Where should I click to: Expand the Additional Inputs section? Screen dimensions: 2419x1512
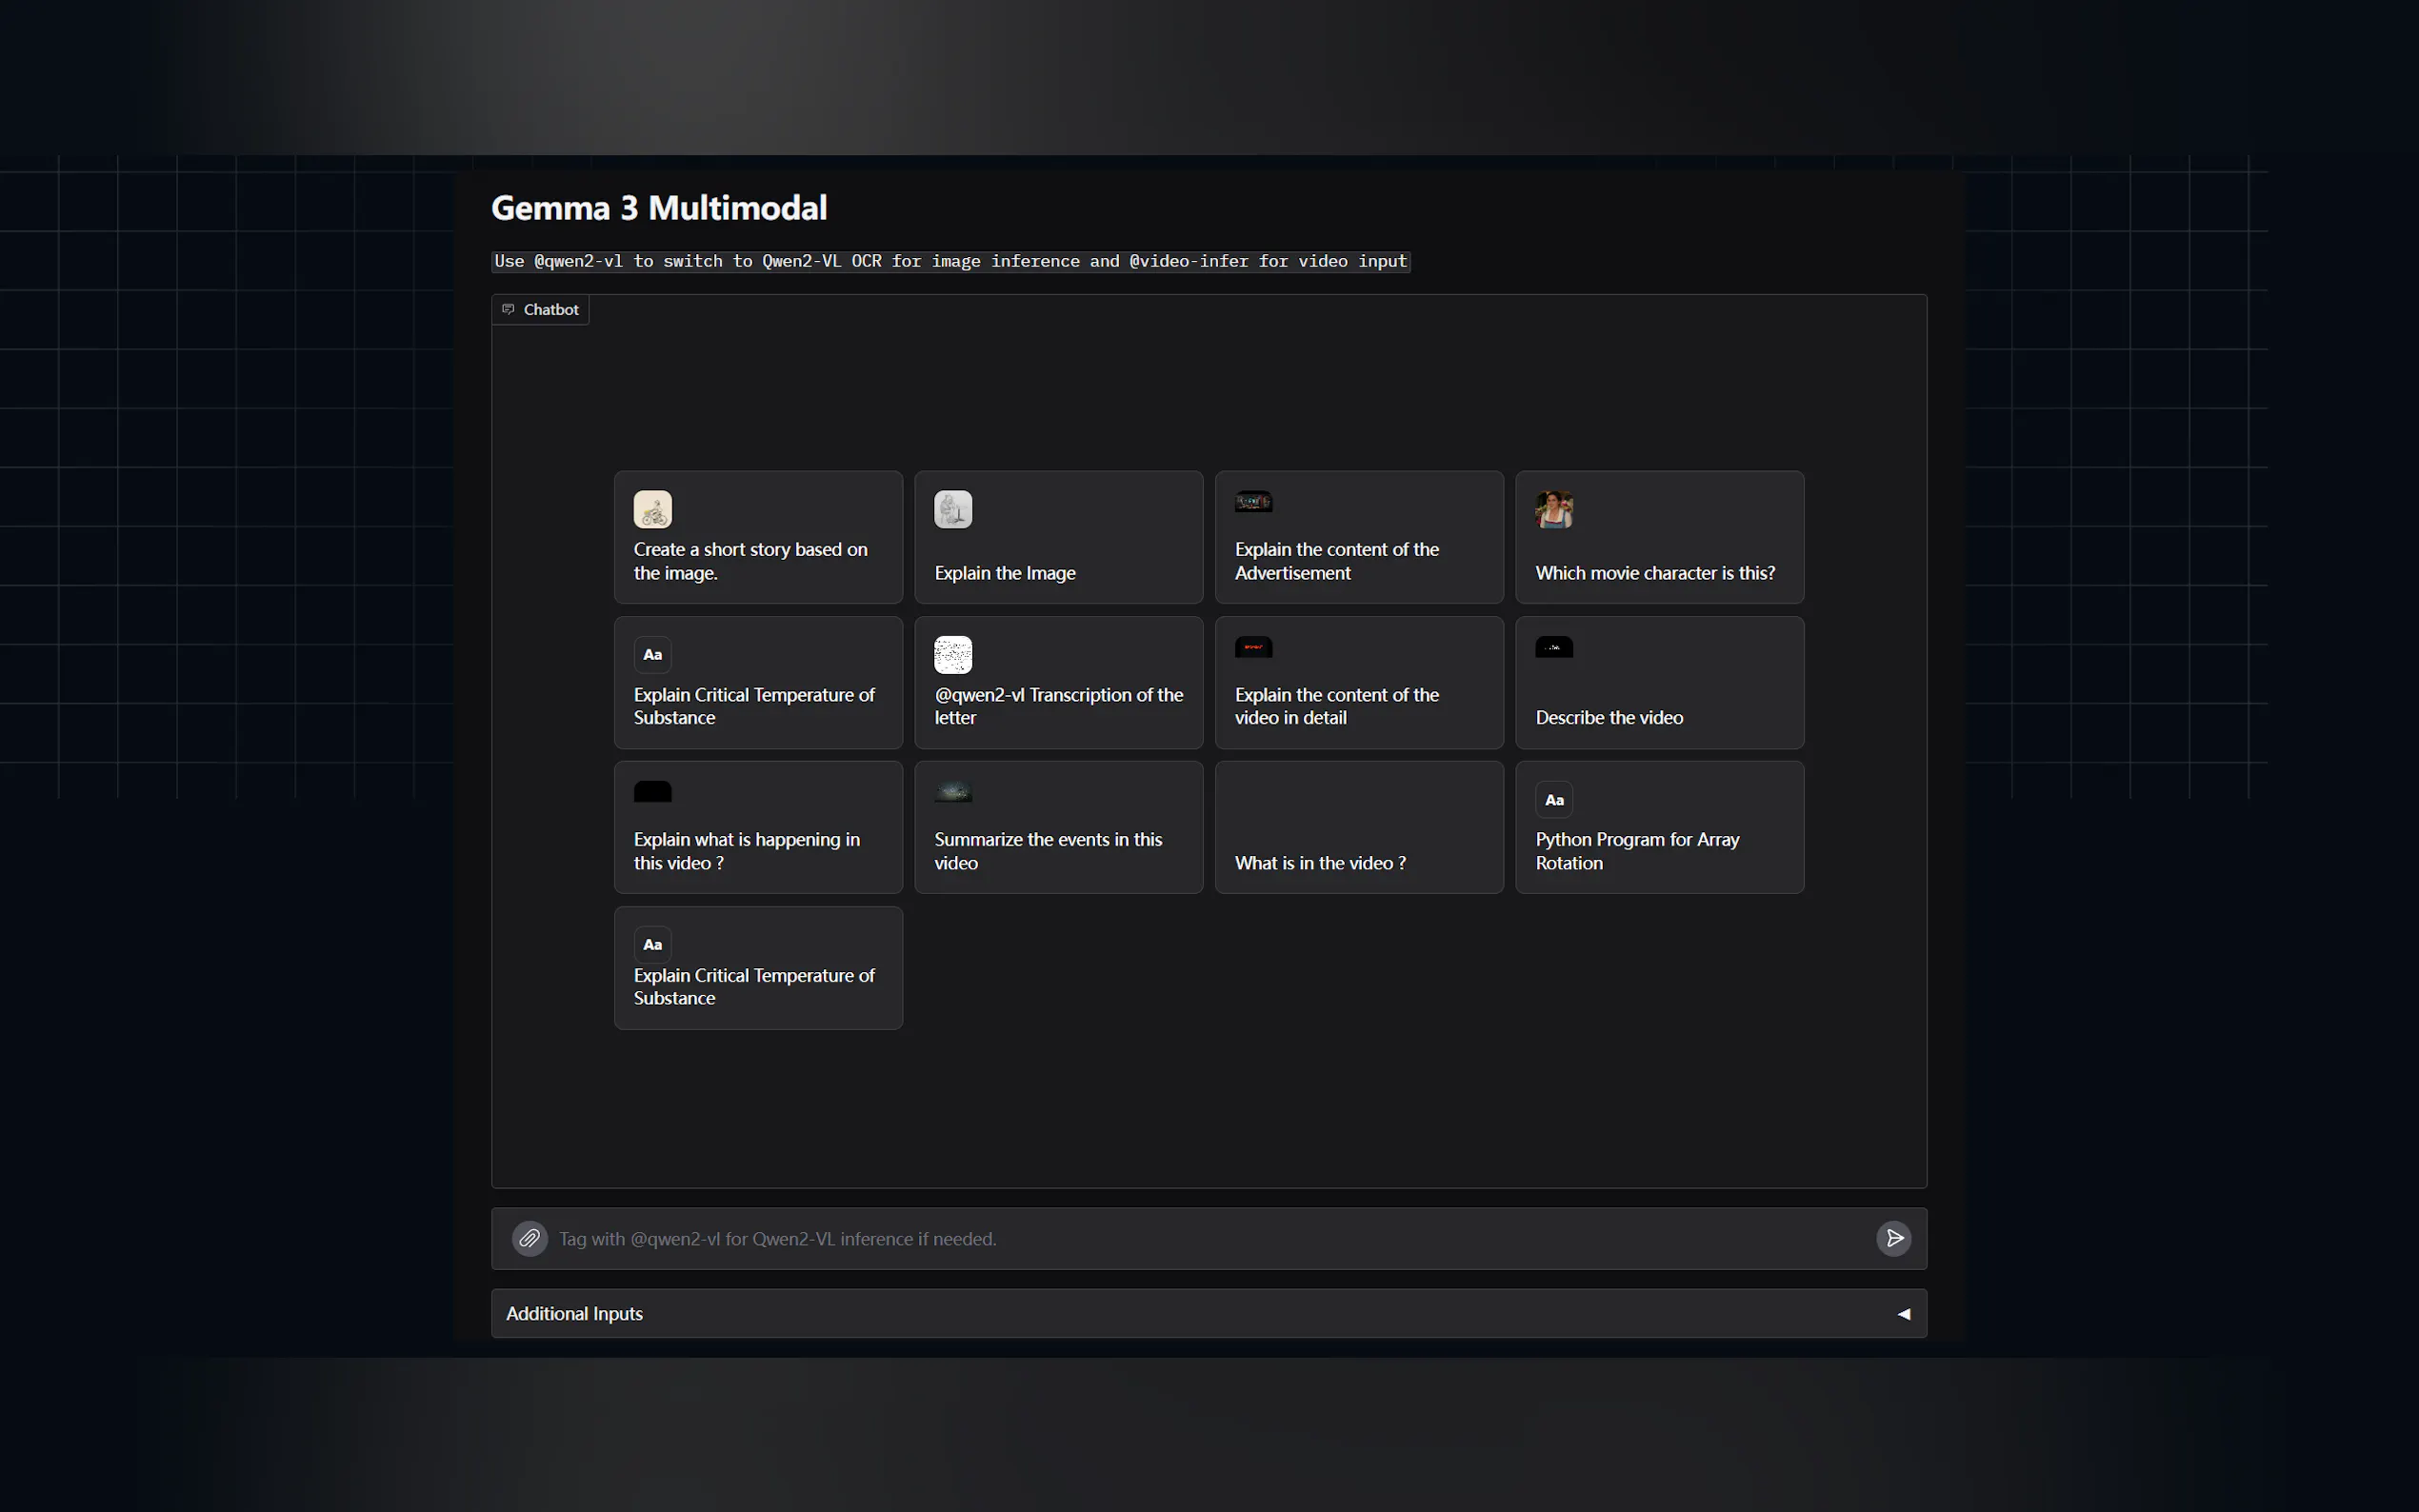tap(574, 1313)
